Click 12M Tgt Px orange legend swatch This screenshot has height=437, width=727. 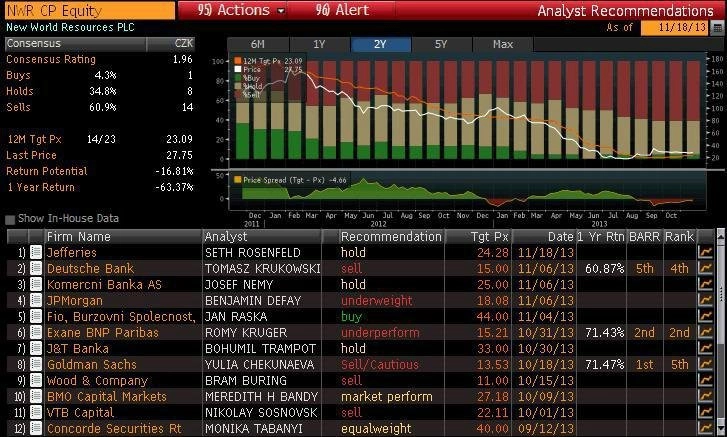point(238,61)
